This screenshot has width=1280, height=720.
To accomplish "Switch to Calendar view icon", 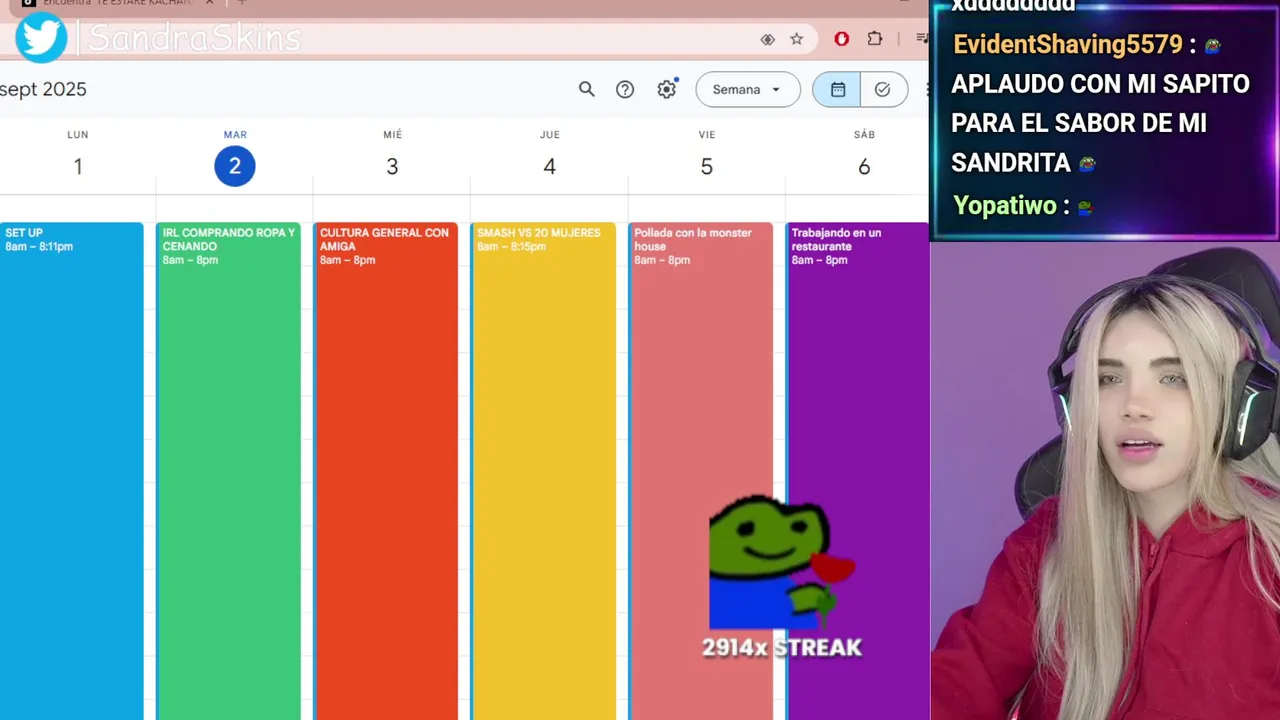I will [837, 89].
